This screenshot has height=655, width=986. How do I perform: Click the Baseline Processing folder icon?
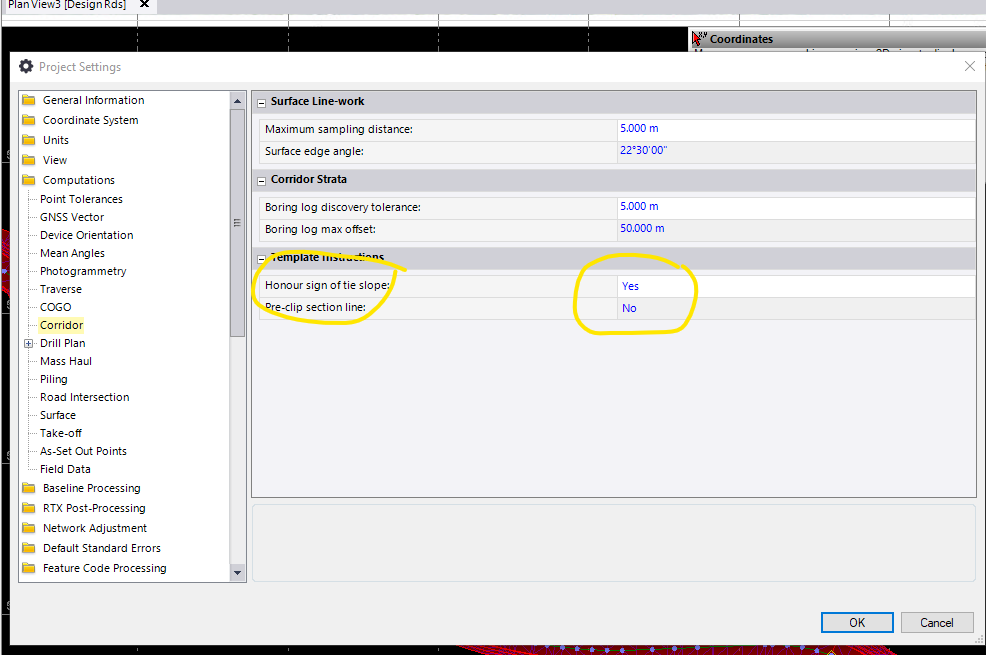click(x=28, y=488)
